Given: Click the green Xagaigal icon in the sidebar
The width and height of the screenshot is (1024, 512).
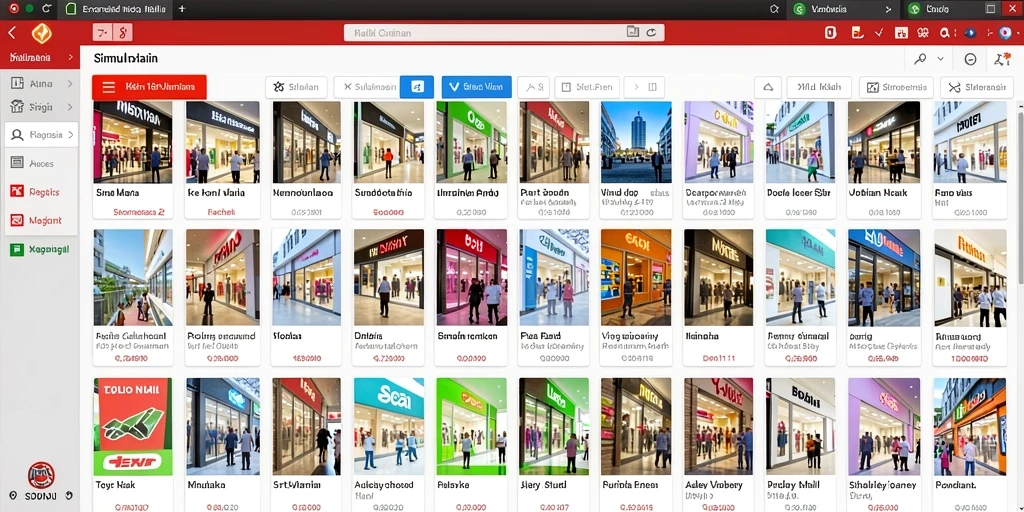Looking at the screenshot, I should pos(18,249).
